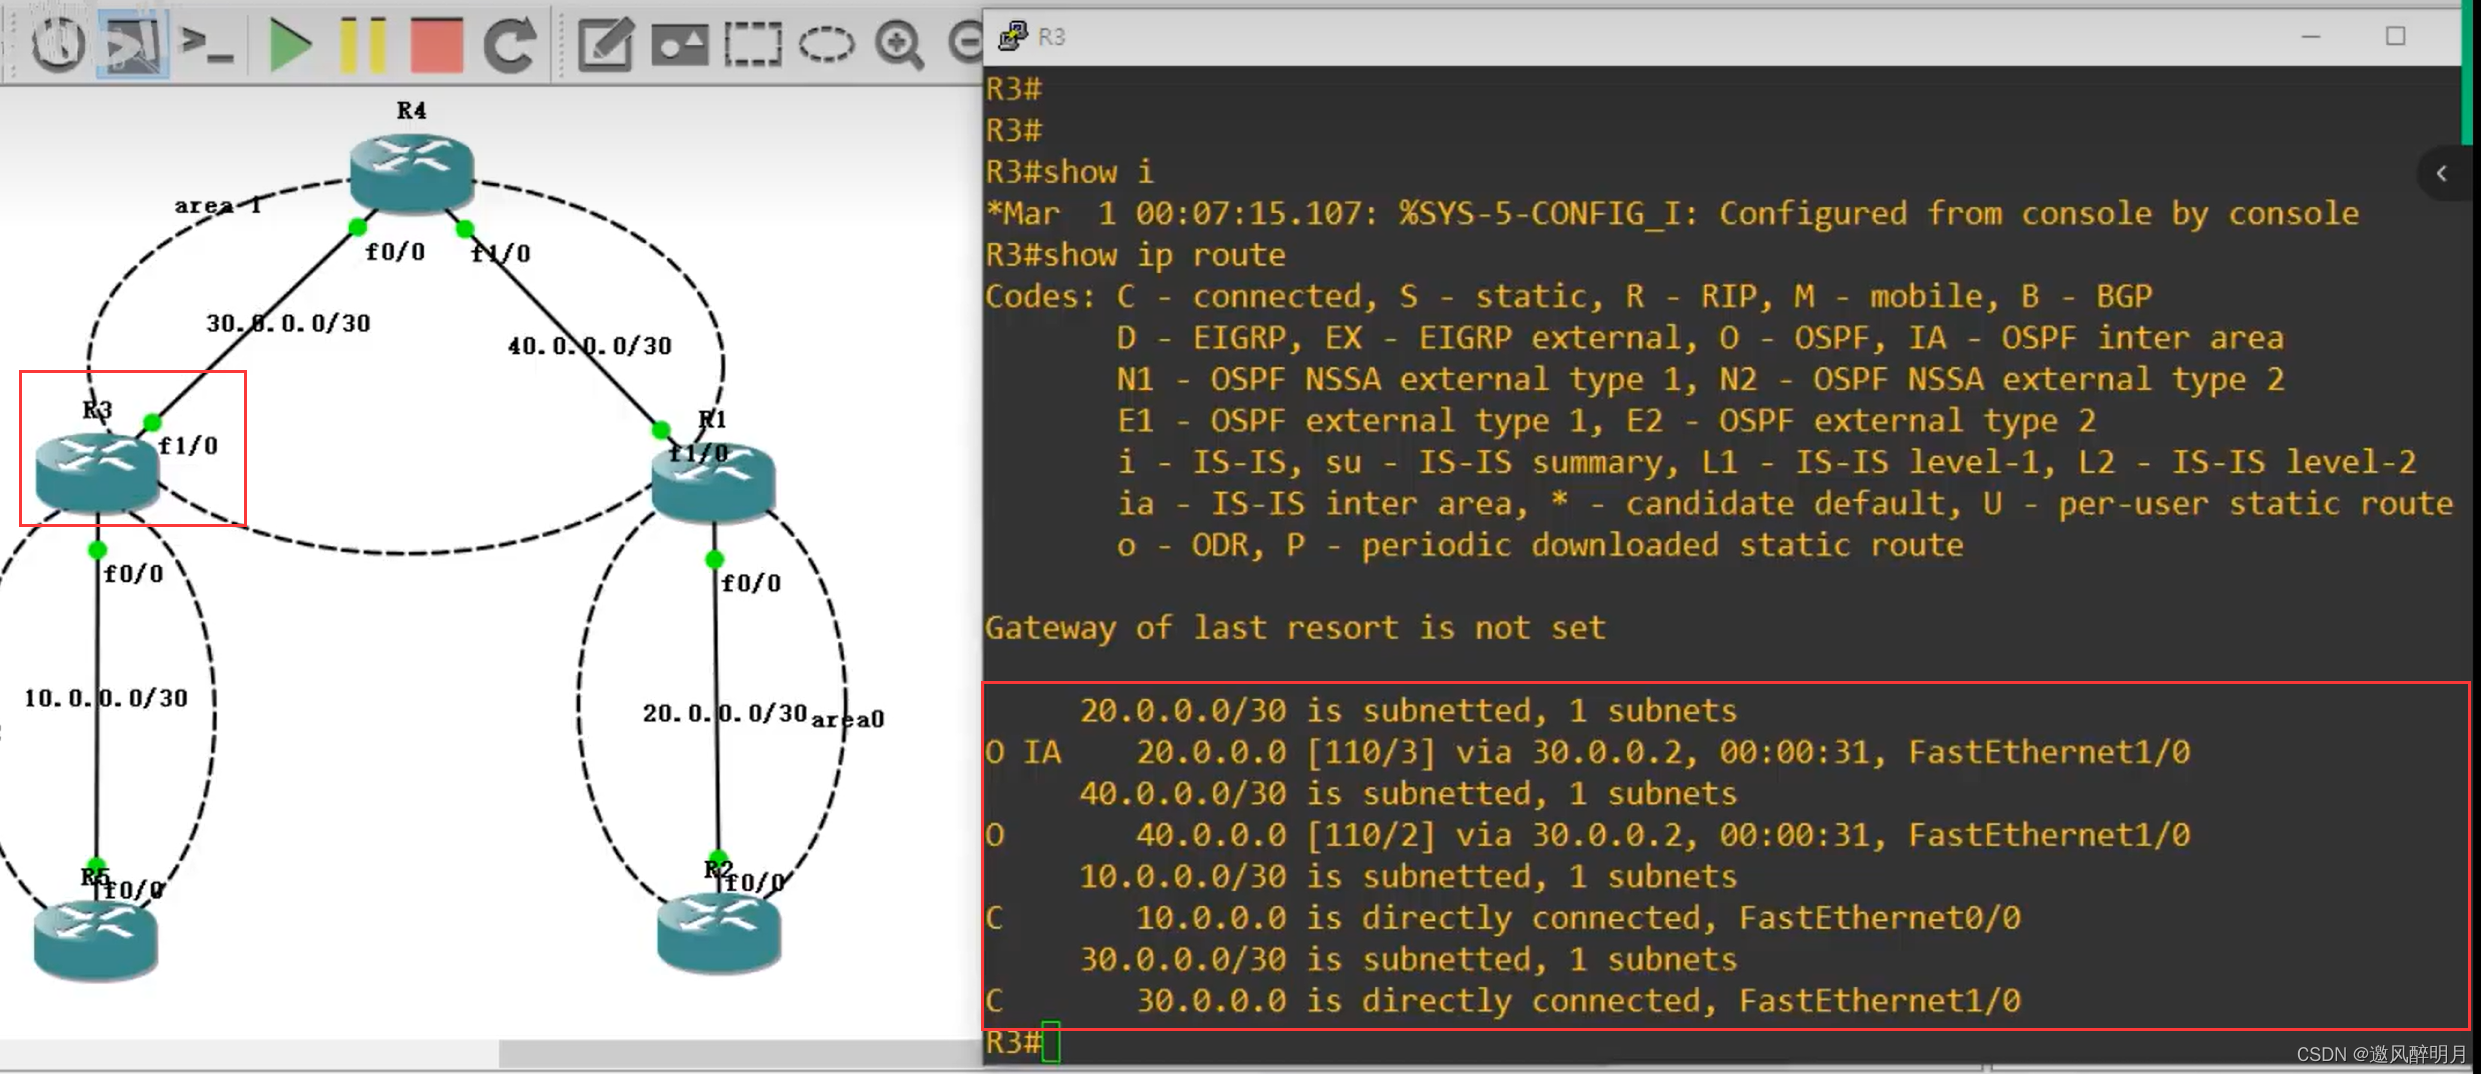Select router R4 in topology
The height and width of the screenshot is (1074, 2481).
pyautogui.click(x=411, y=173)
